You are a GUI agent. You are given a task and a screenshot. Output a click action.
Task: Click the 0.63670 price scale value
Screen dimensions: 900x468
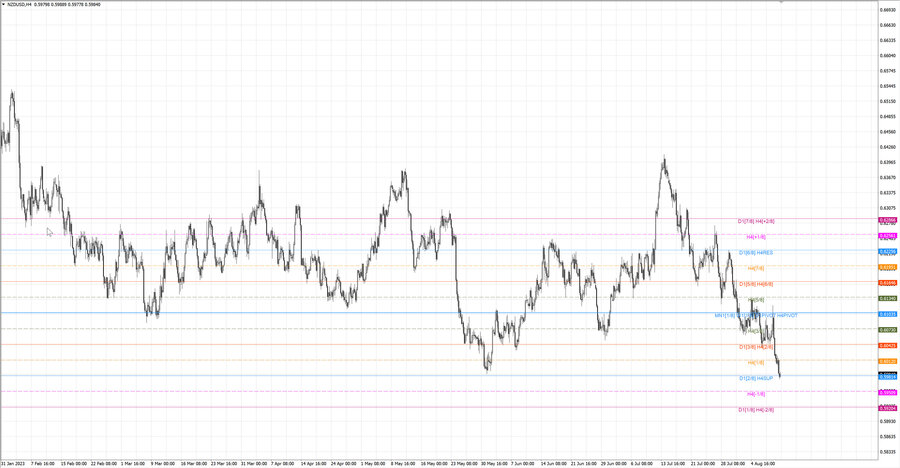888,177
